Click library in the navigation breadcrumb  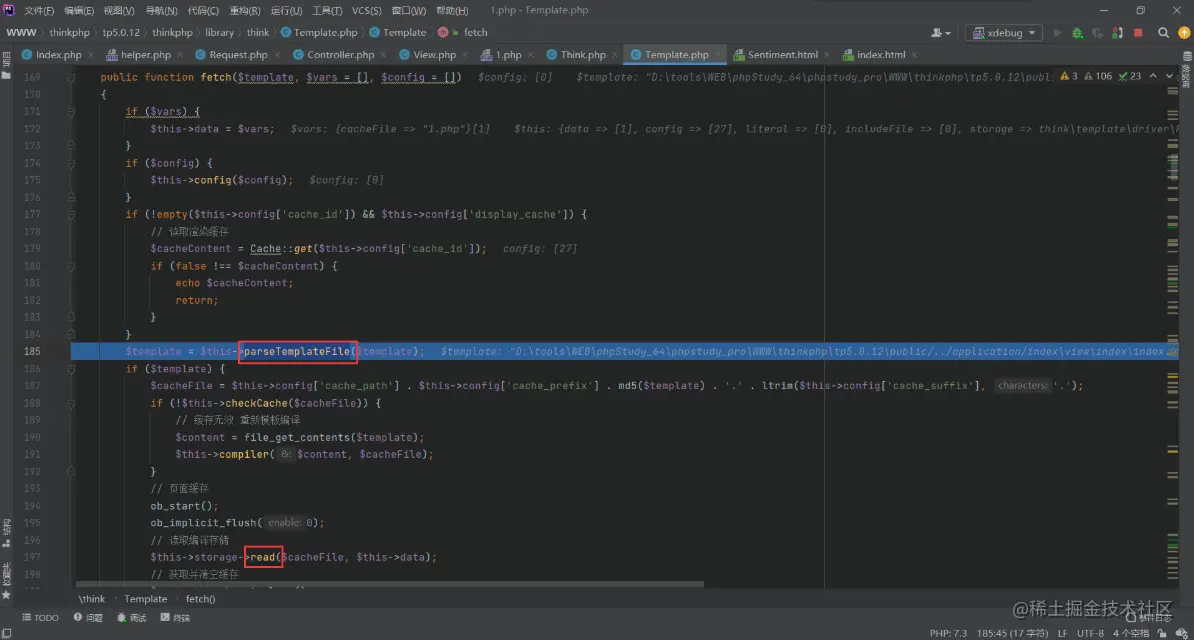pos(219,33)
